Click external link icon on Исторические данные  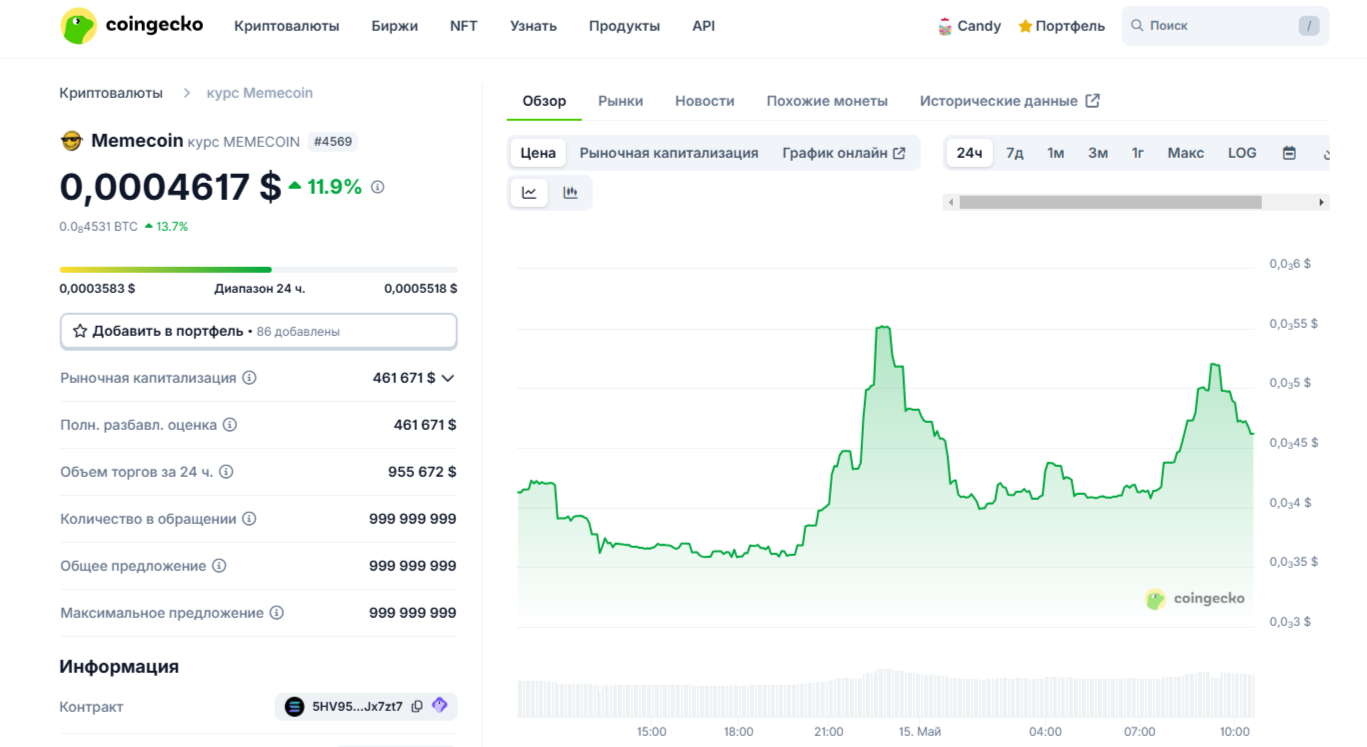[1093, 101]
